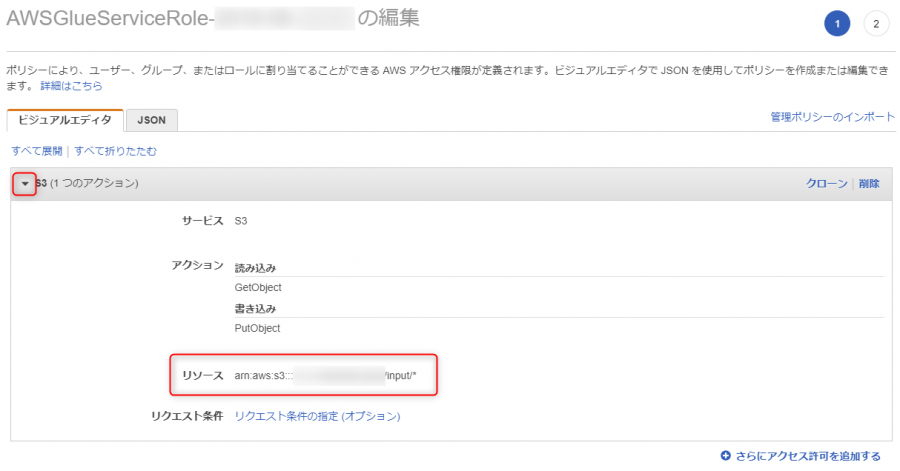Viewport: 900px width, 471px height.
Task: Edit the リソース ARN input/* row
Action: pyautogui.click(x=304, y=375)
